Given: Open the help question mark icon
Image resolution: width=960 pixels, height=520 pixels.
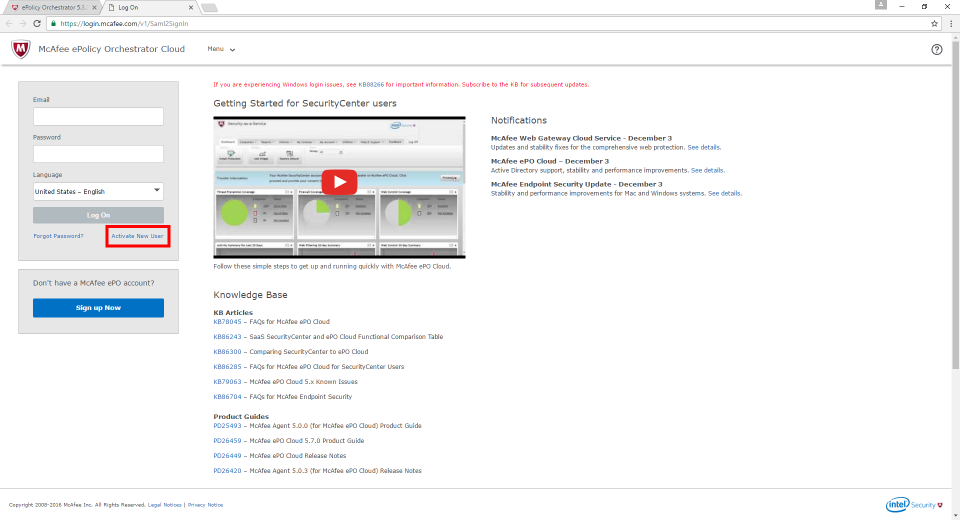Looking at the screenshot, I should [x=936, y=49].
